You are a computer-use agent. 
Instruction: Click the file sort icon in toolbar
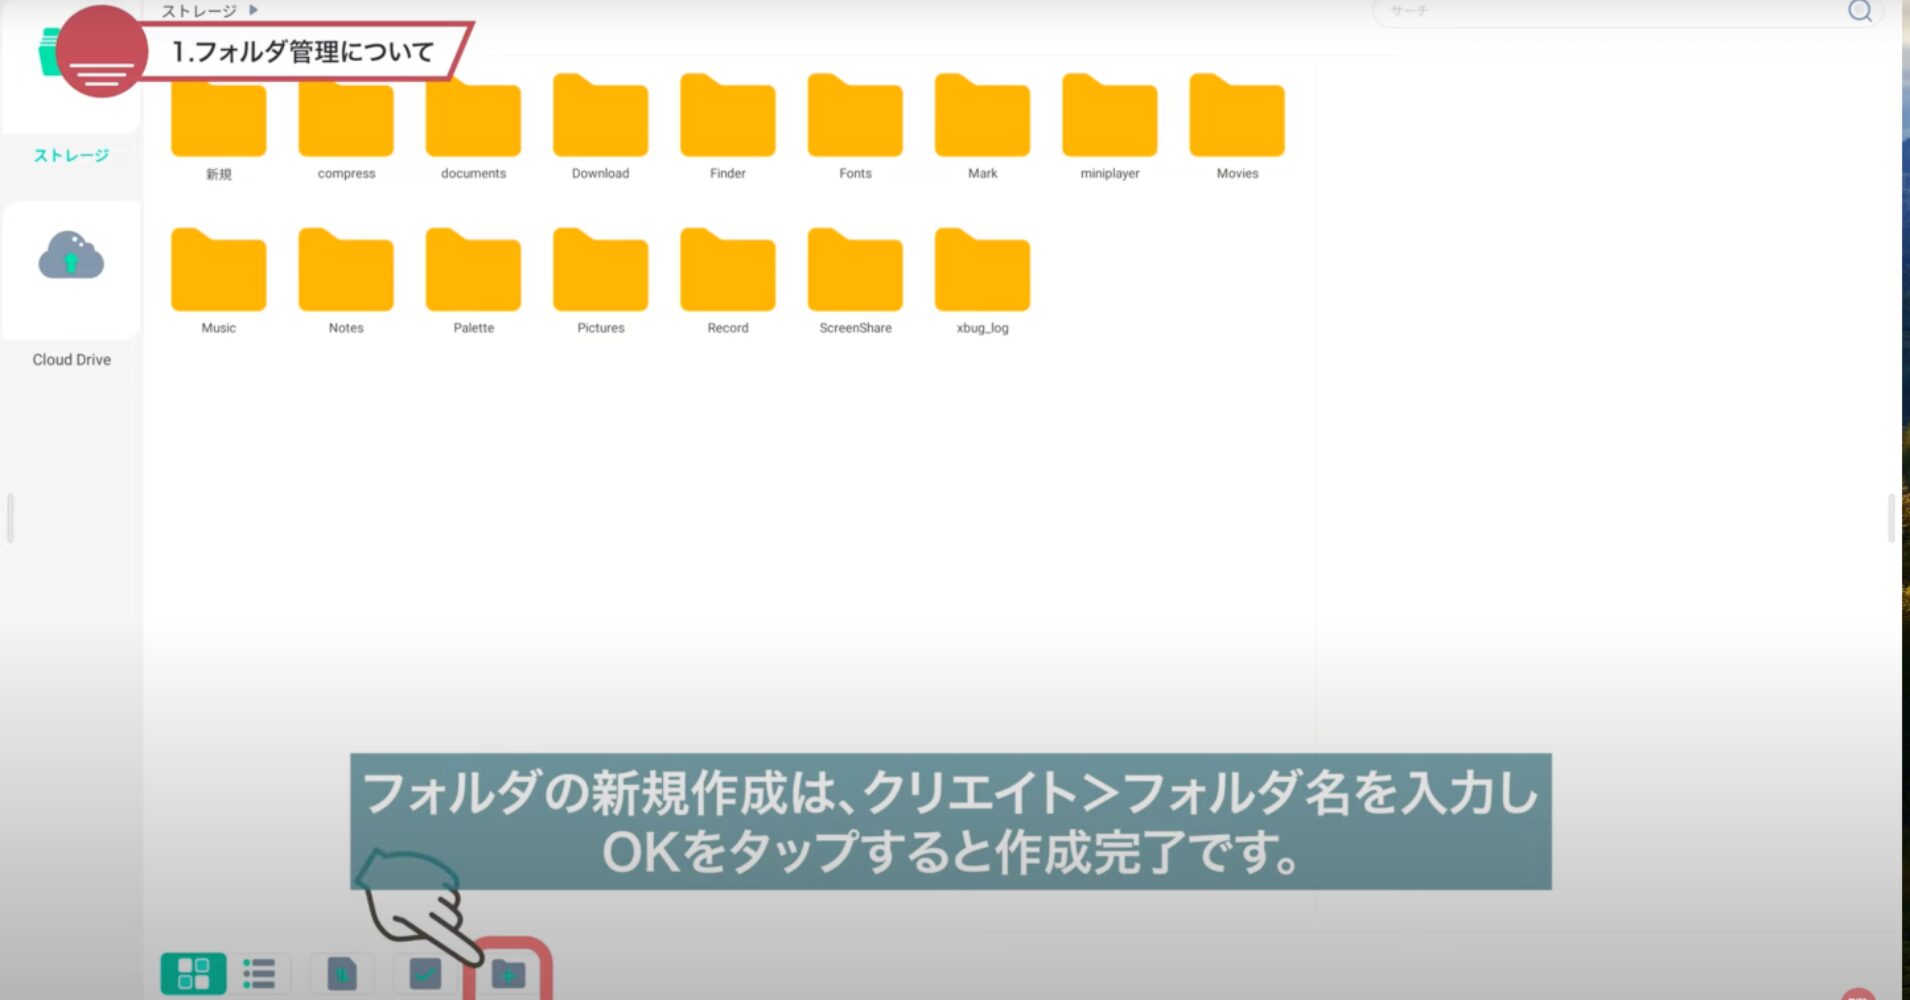coord(342,973)
